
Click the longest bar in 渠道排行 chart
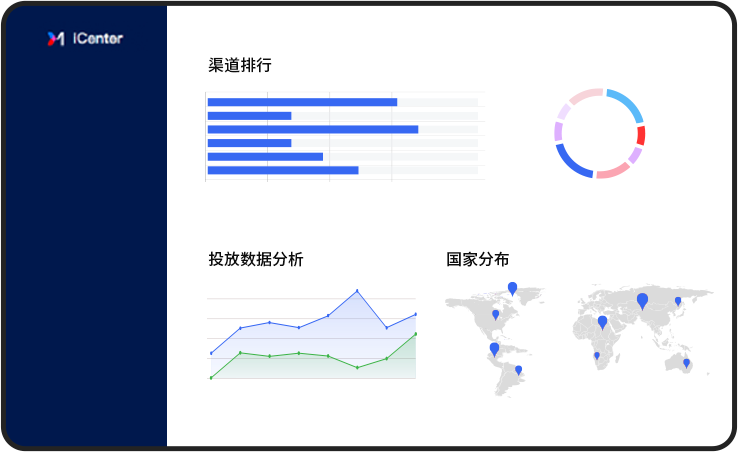pos(312,129)
